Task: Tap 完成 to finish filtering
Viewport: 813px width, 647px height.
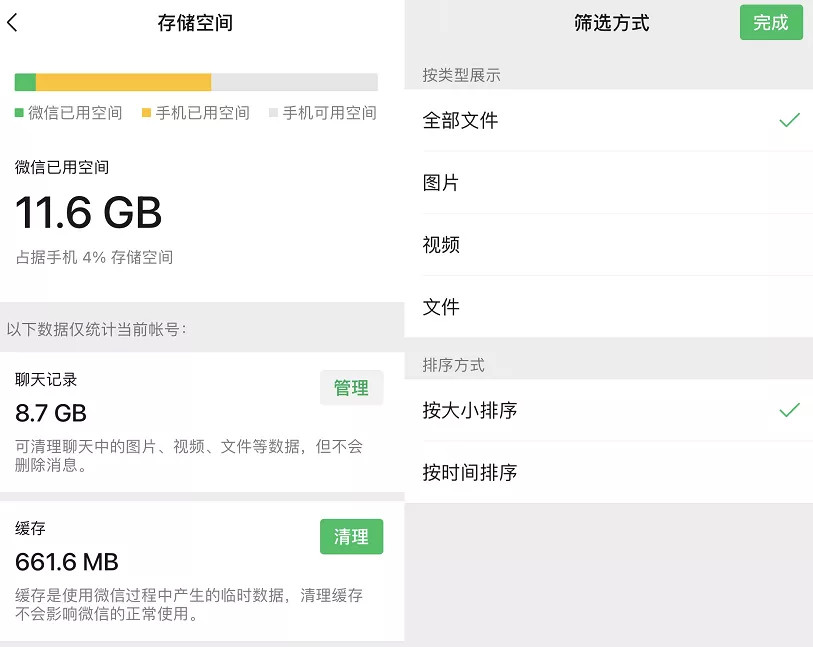Action: [x=771, y=22]
